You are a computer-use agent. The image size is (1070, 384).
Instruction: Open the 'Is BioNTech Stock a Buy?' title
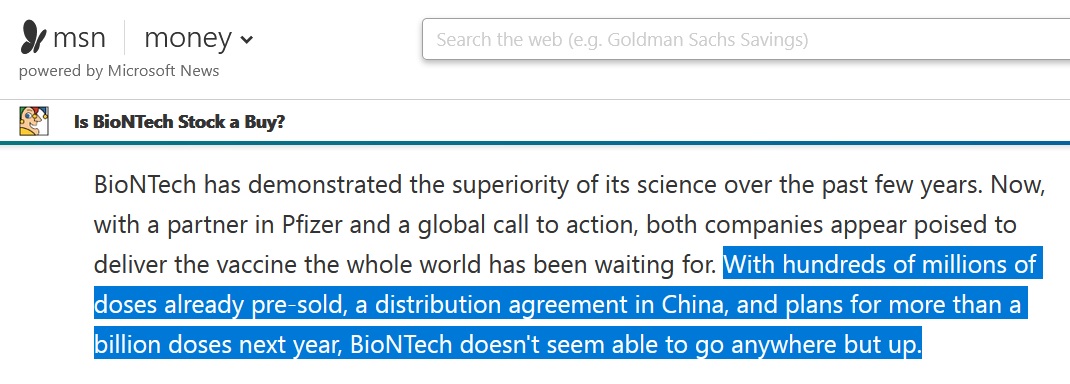(x=179, y=122)
